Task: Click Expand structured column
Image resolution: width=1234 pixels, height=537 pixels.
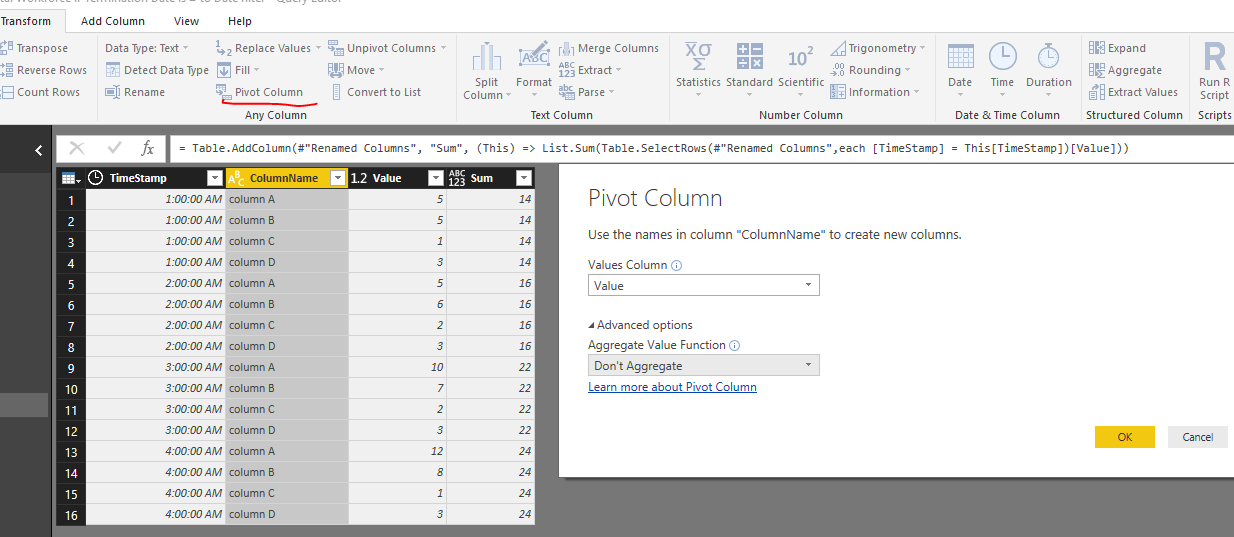Action: (x=1118, y=48)
